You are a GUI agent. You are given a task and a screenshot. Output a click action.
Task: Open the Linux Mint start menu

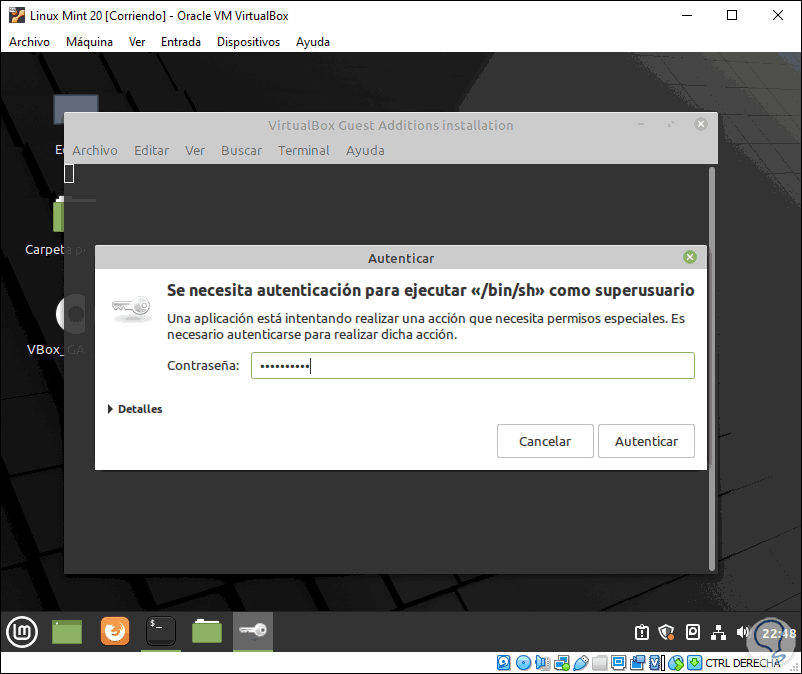tap(22, 632)
